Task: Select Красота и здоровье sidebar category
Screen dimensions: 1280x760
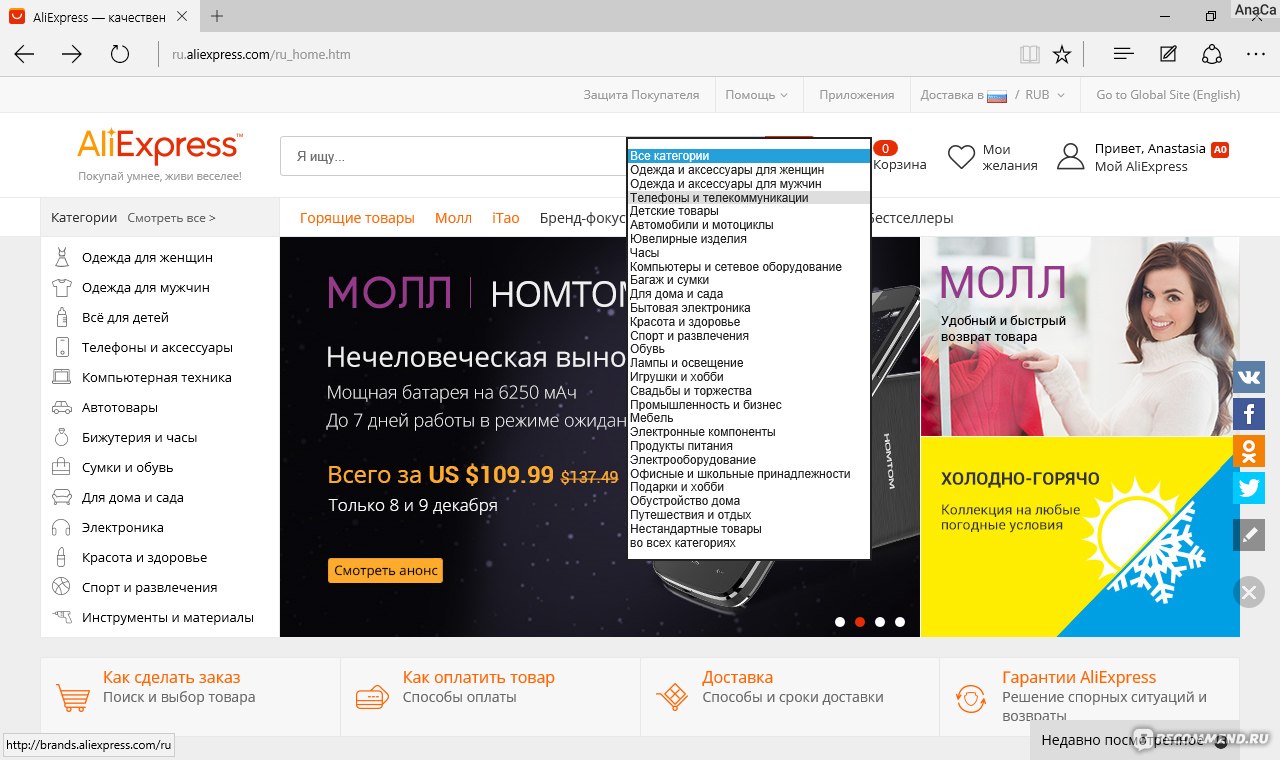Action: pos(145,557)
